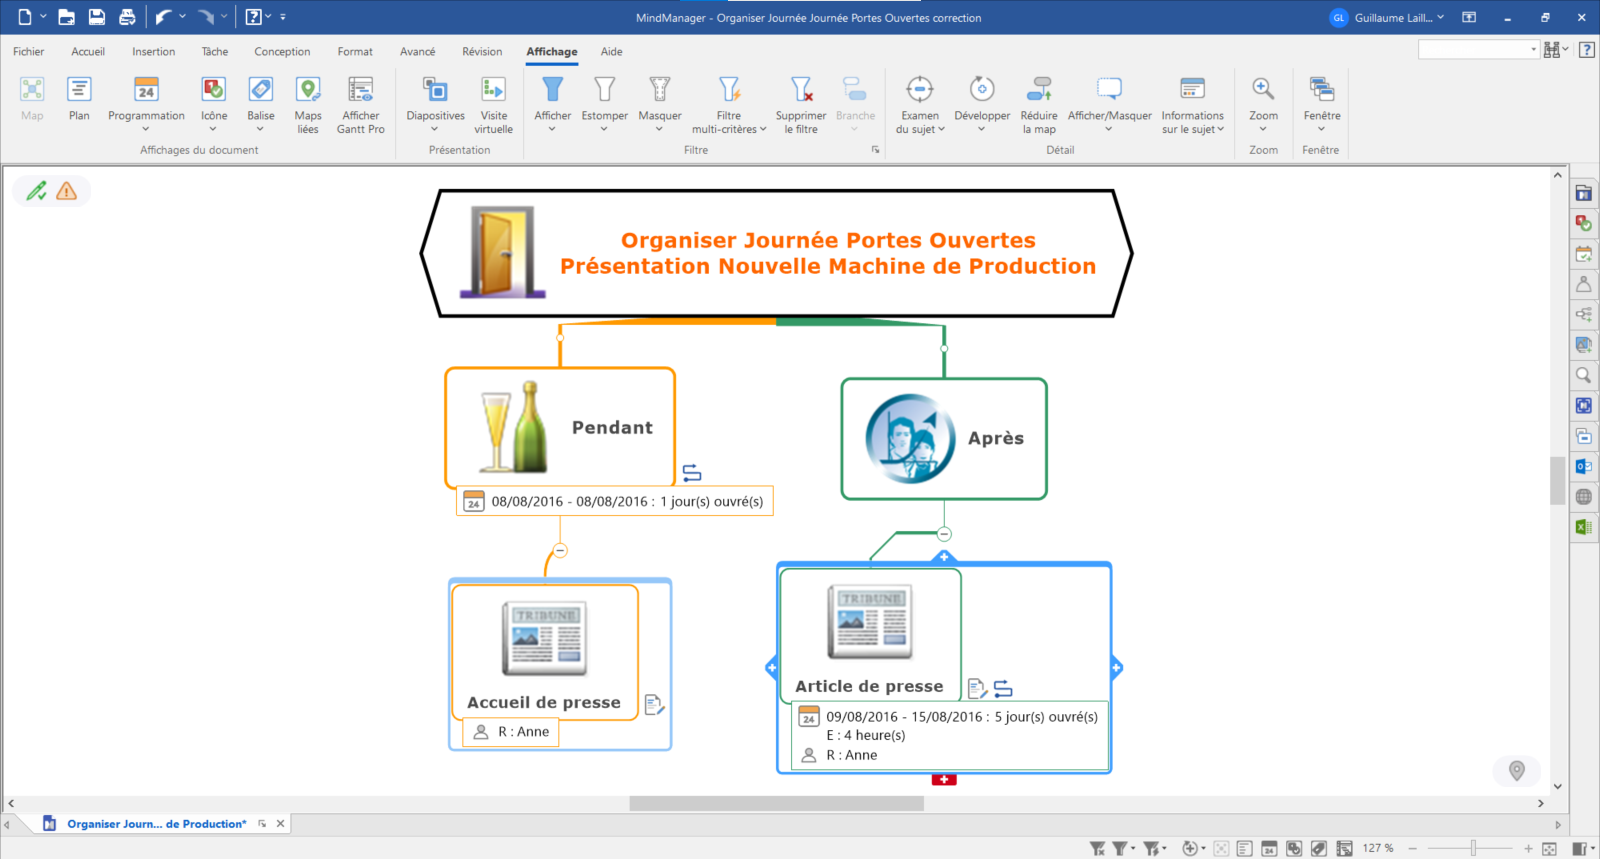Screen dimensions: 1600x859
Task: Open the Filtre multi-critères dropdown
Action: point(729,104)
